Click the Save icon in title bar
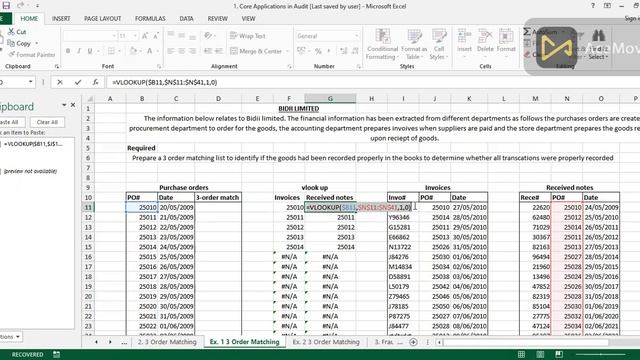Image resolution: width=640 pixels, height=360 pixels. point(6,6)
